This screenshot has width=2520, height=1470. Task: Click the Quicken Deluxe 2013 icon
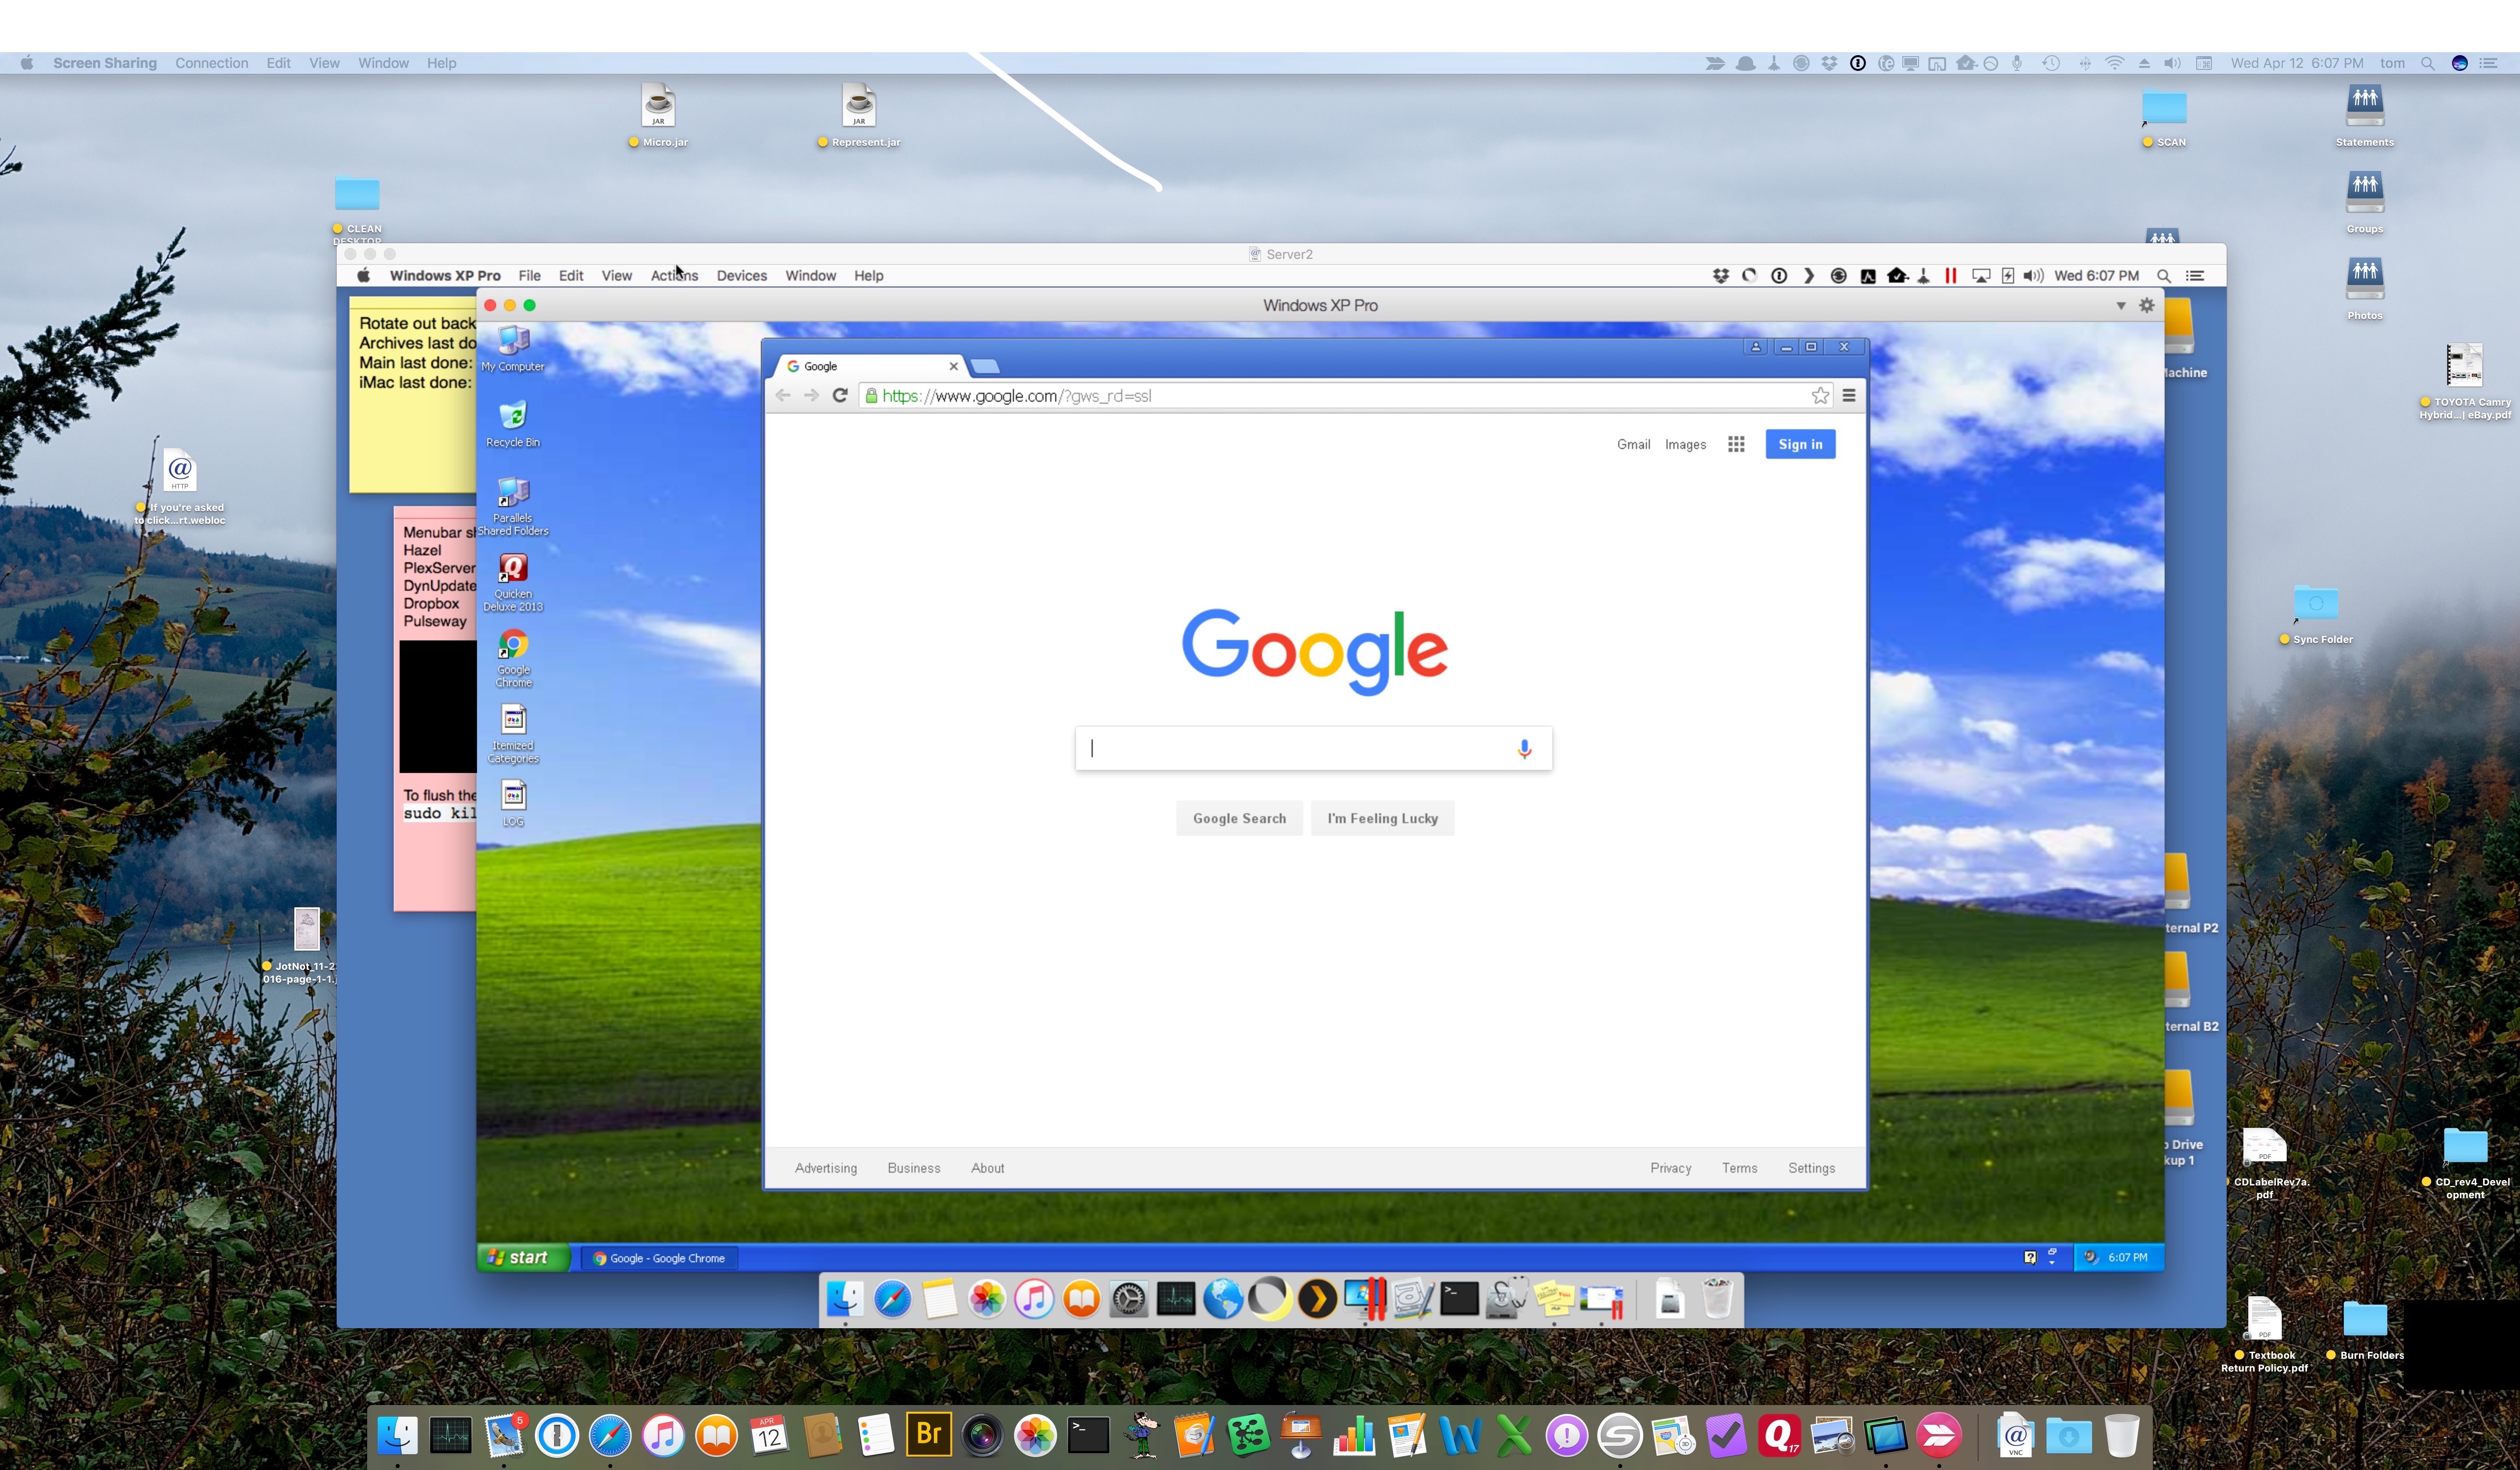tap(513, 581)
